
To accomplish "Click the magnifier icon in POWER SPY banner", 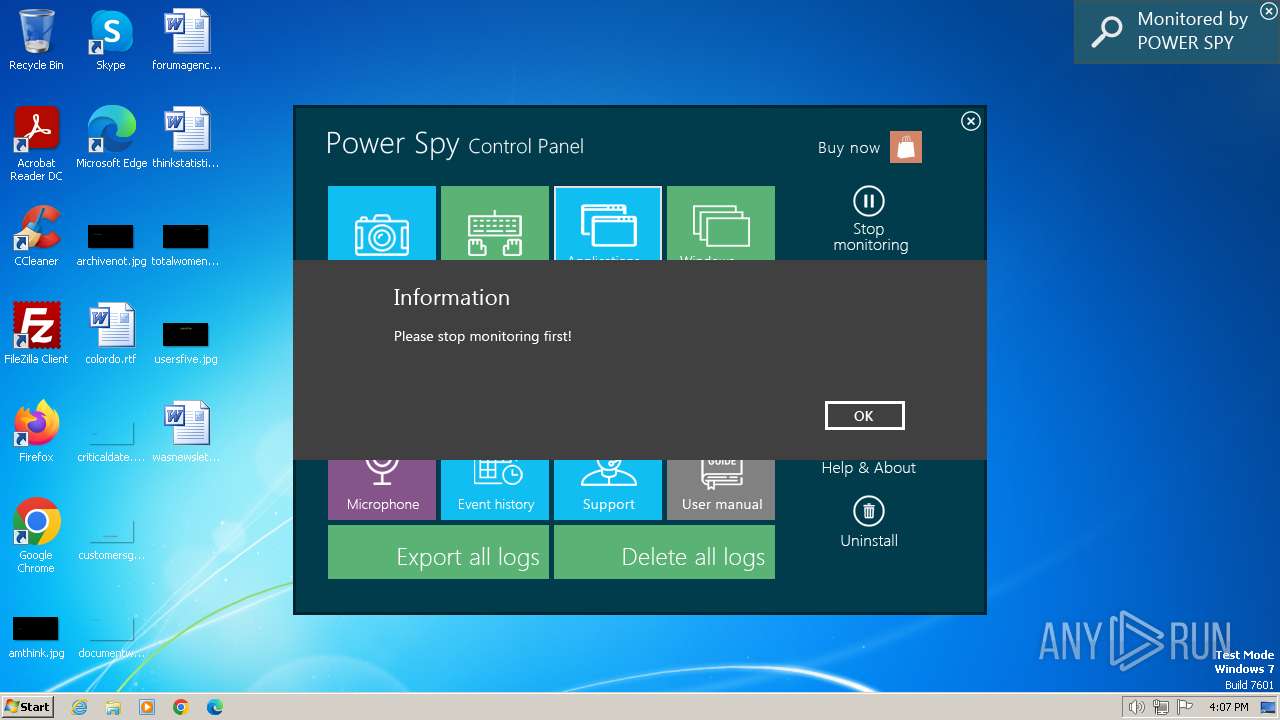I will 1107,32.
